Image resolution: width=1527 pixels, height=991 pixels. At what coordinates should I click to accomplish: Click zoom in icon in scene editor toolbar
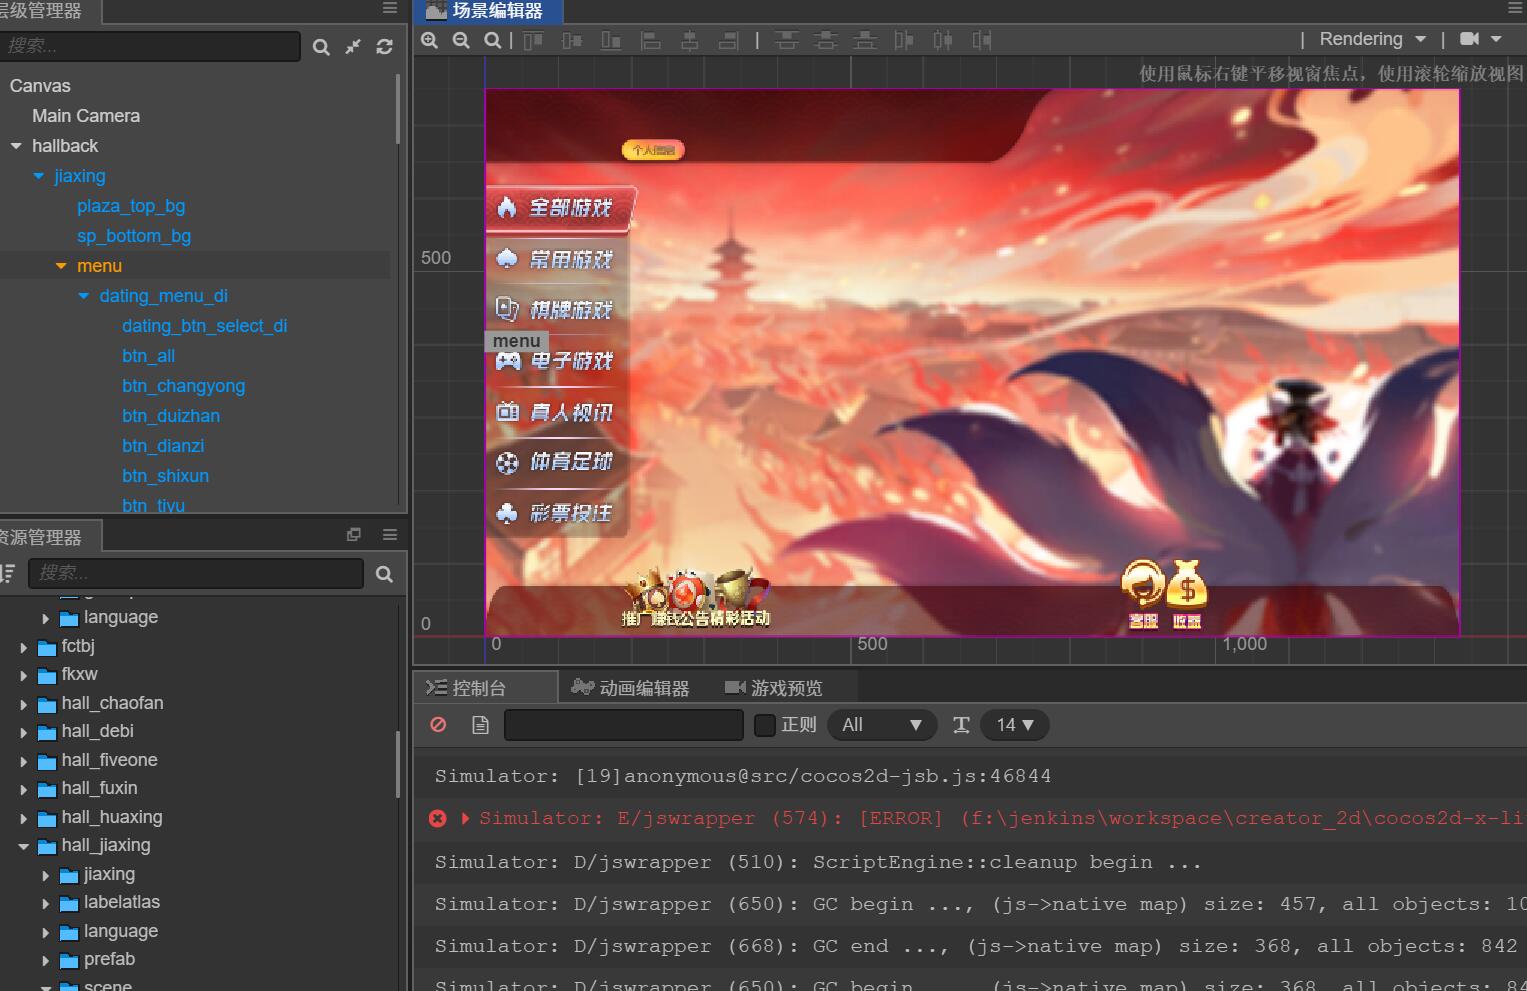click(x=429, y=40)
